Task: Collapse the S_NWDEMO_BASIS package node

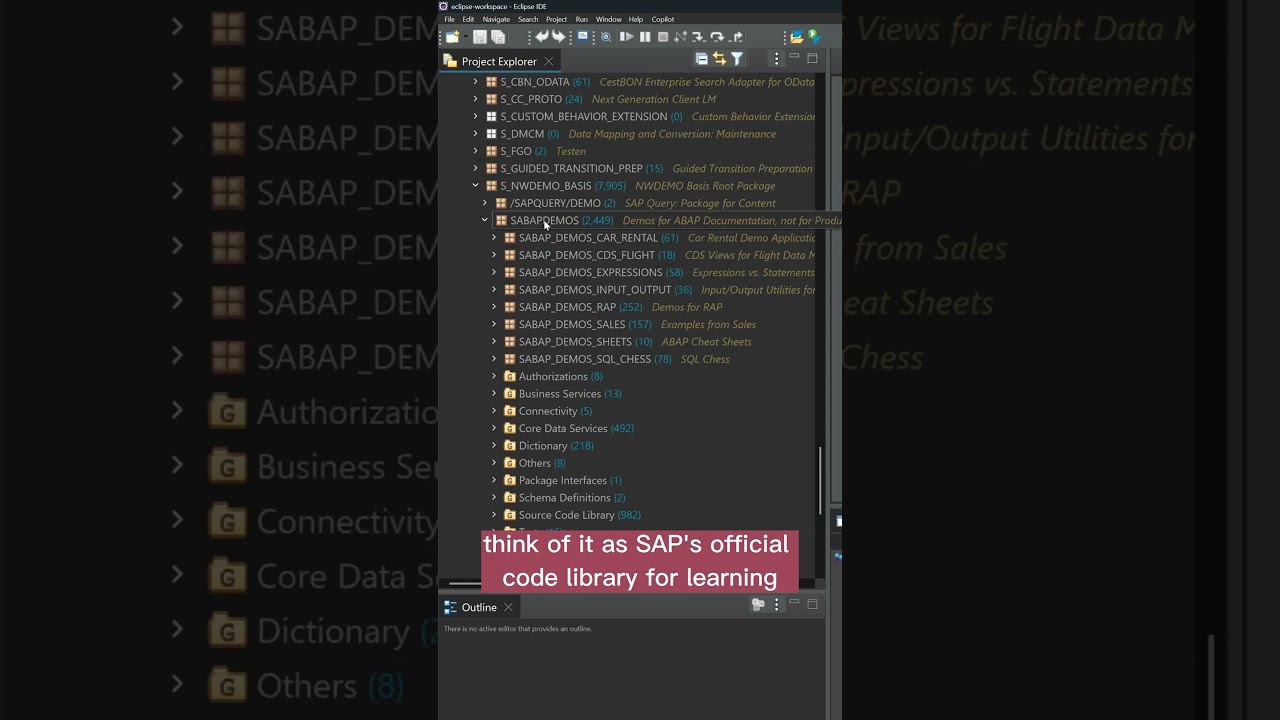Action: pos(476,186)
